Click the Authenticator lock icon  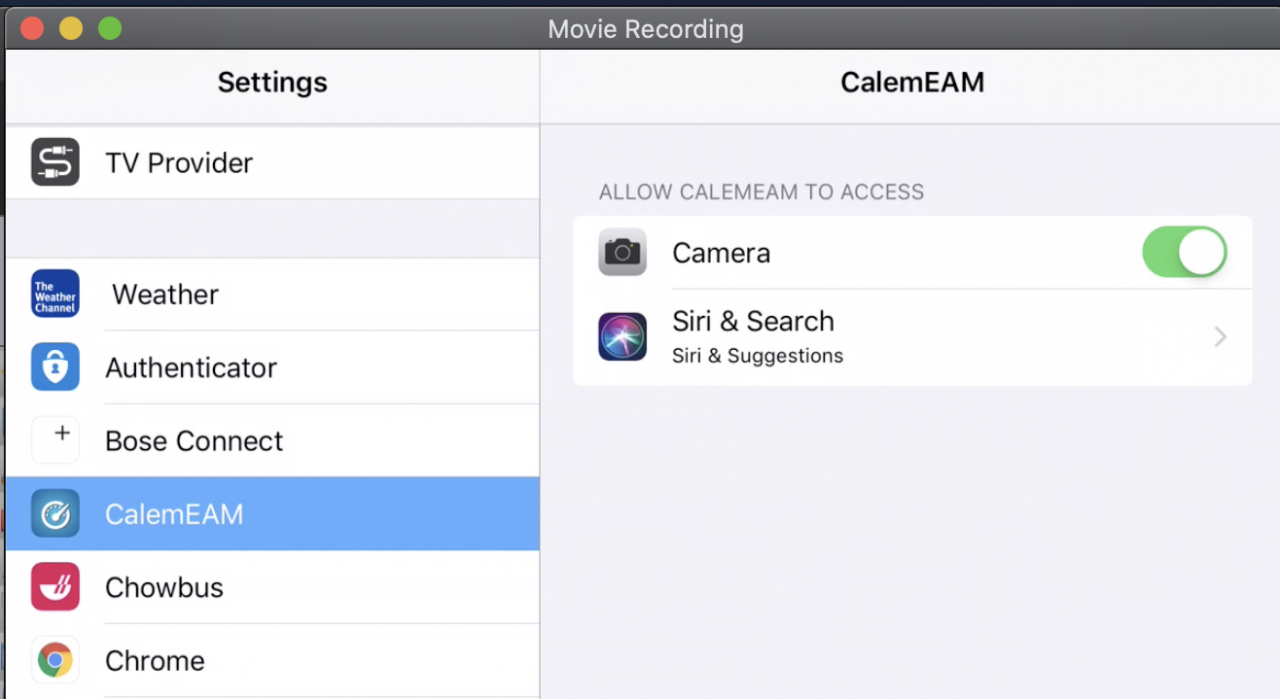(55, 367)
